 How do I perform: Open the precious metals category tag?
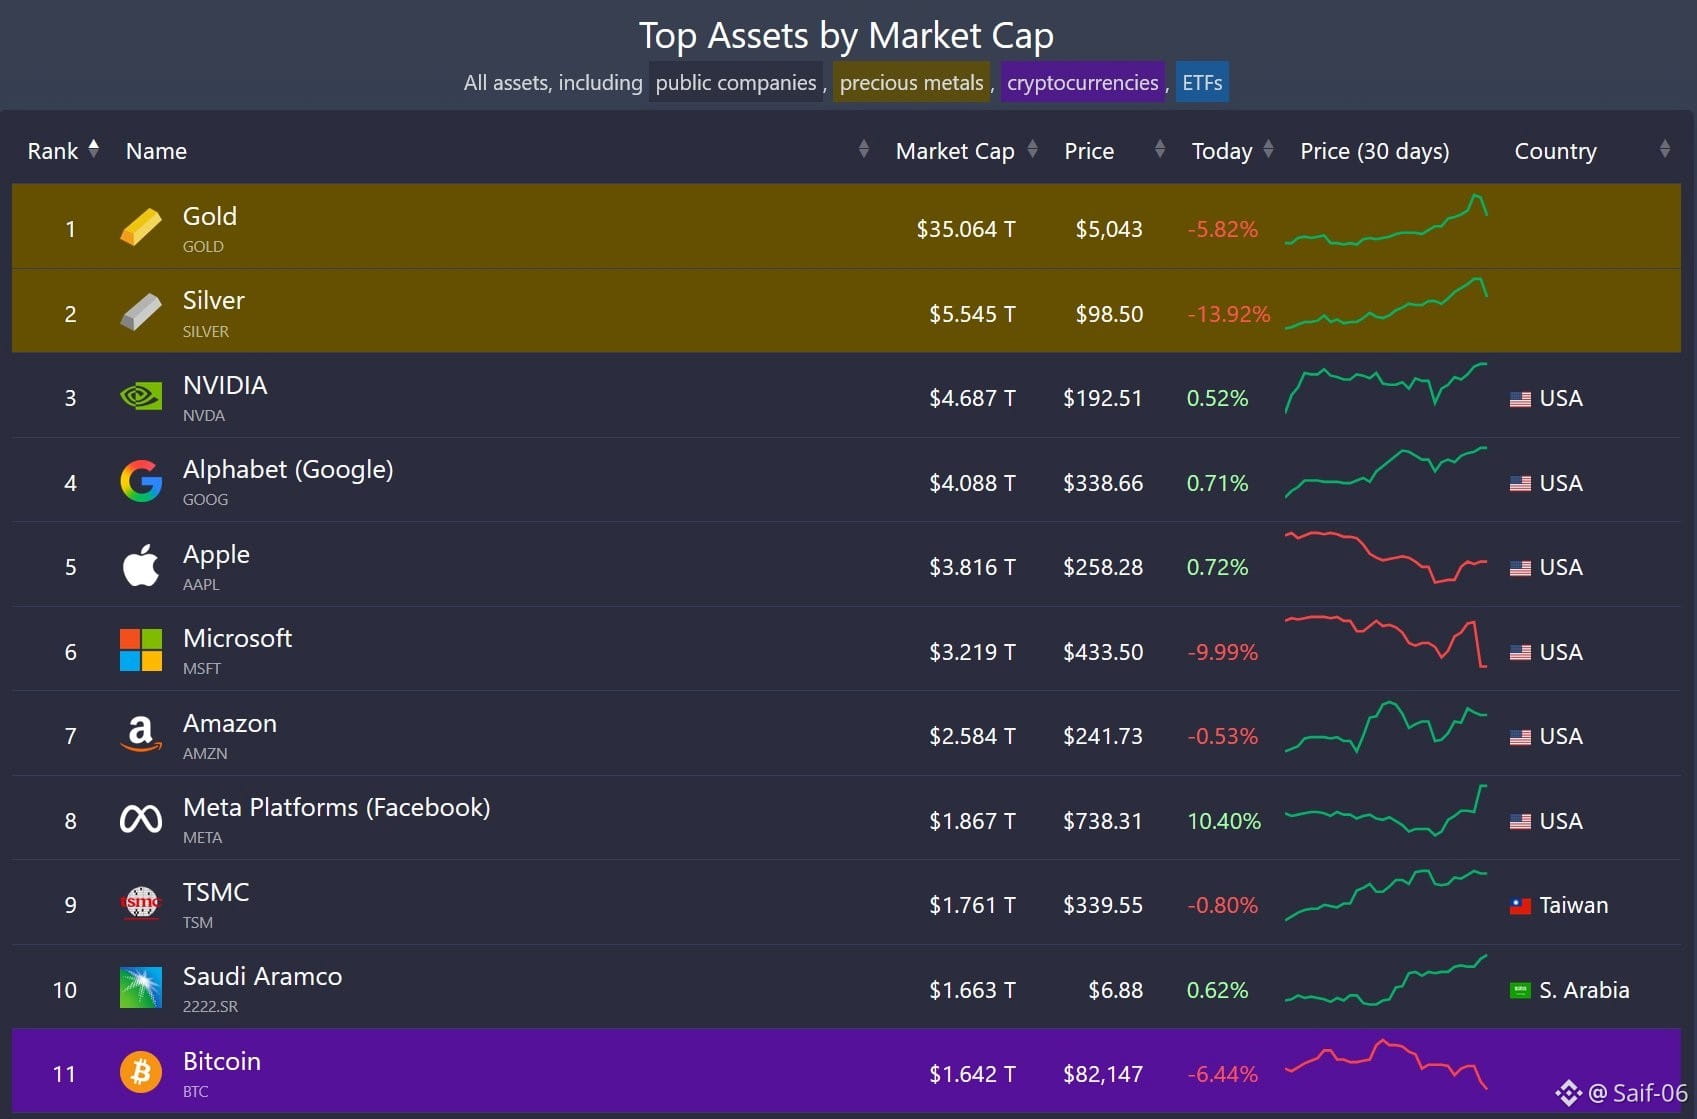pos(911,83)
